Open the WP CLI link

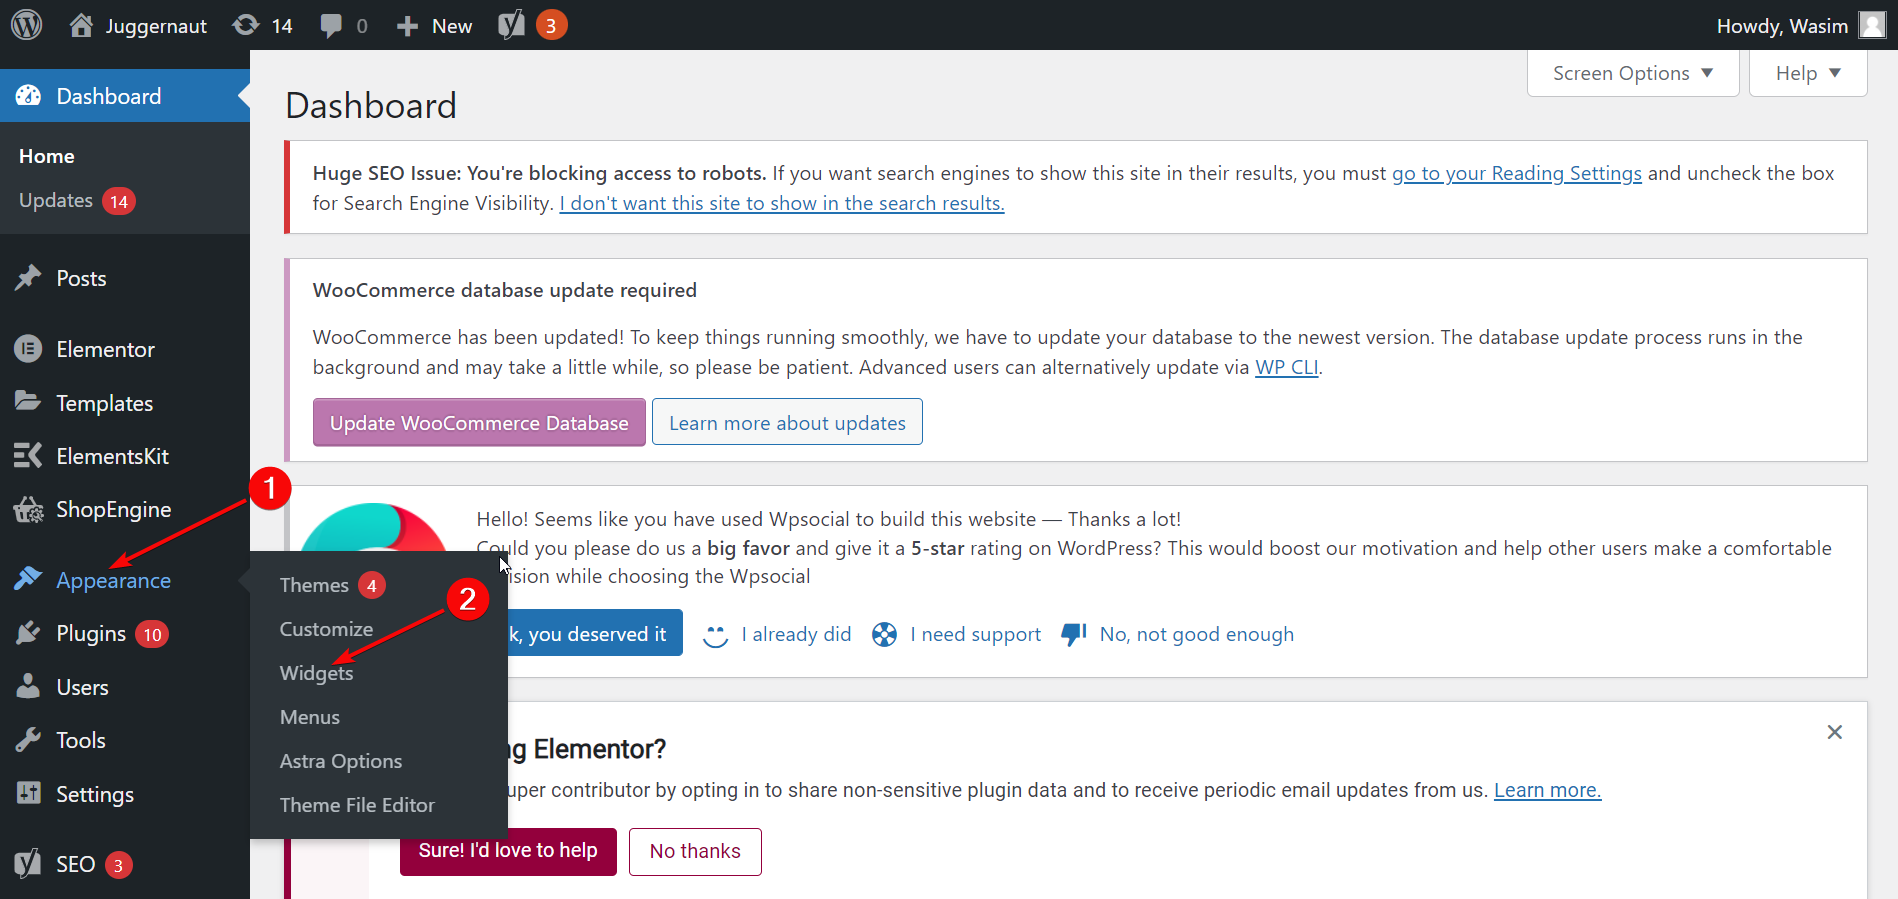[1287, 367]
